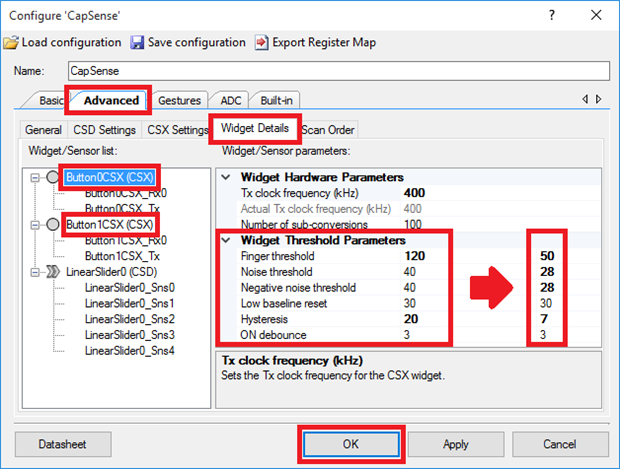The height and width of the screenshot is (469, 620).
Task: Select the Widget Details sub-tab
Action: coord(255,128)
